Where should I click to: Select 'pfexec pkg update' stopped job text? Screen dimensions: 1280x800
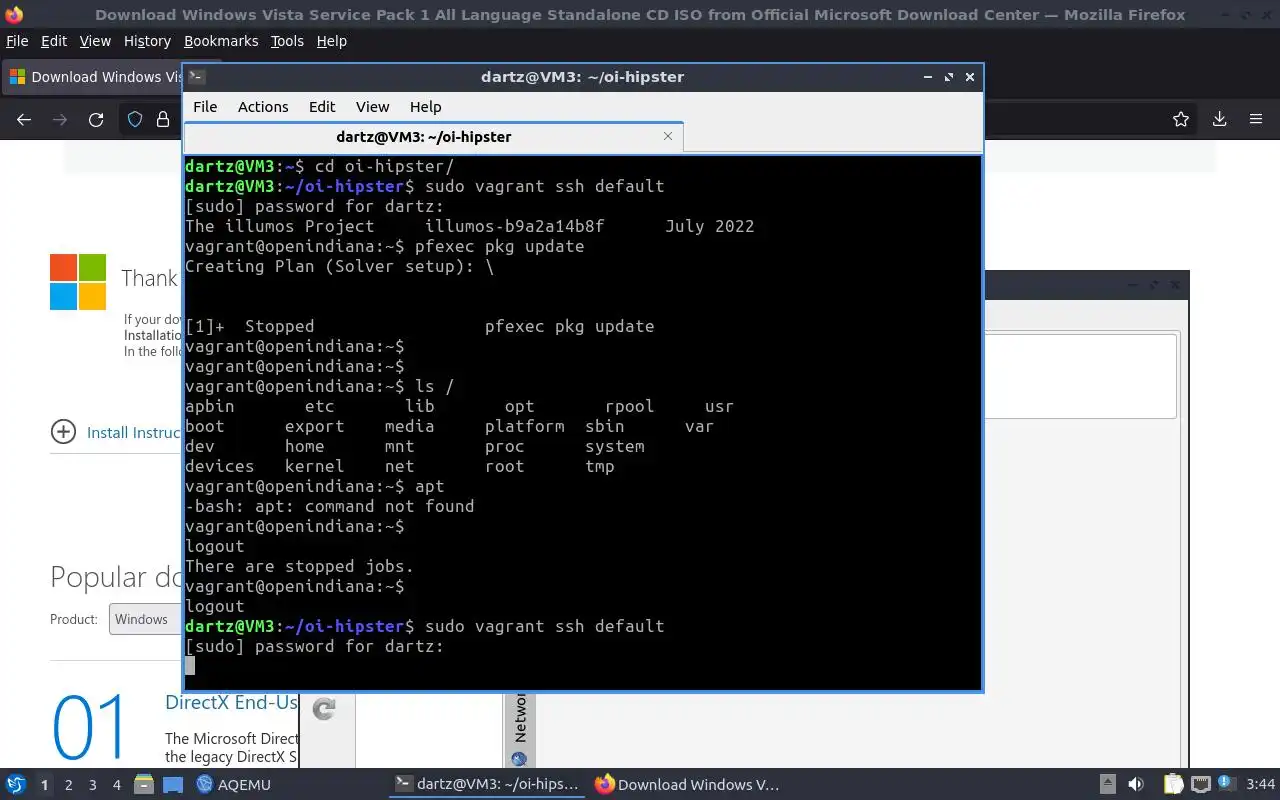(569, 326)
